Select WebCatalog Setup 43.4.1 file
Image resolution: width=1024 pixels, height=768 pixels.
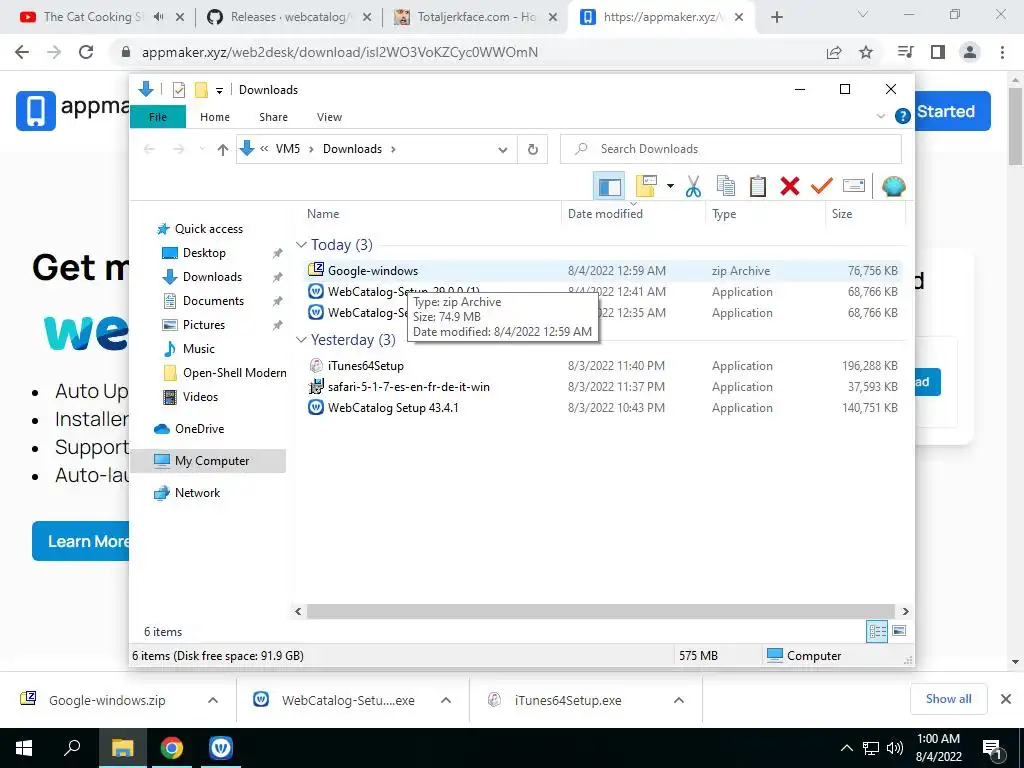pos(603,408)
